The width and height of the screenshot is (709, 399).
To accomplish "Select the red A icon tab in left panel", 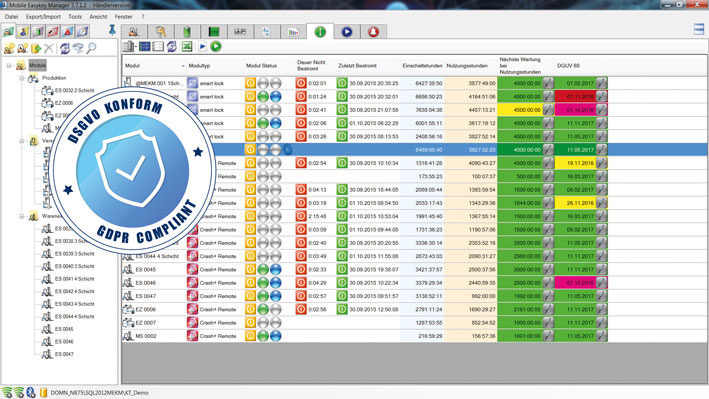I will coord(68,31).
